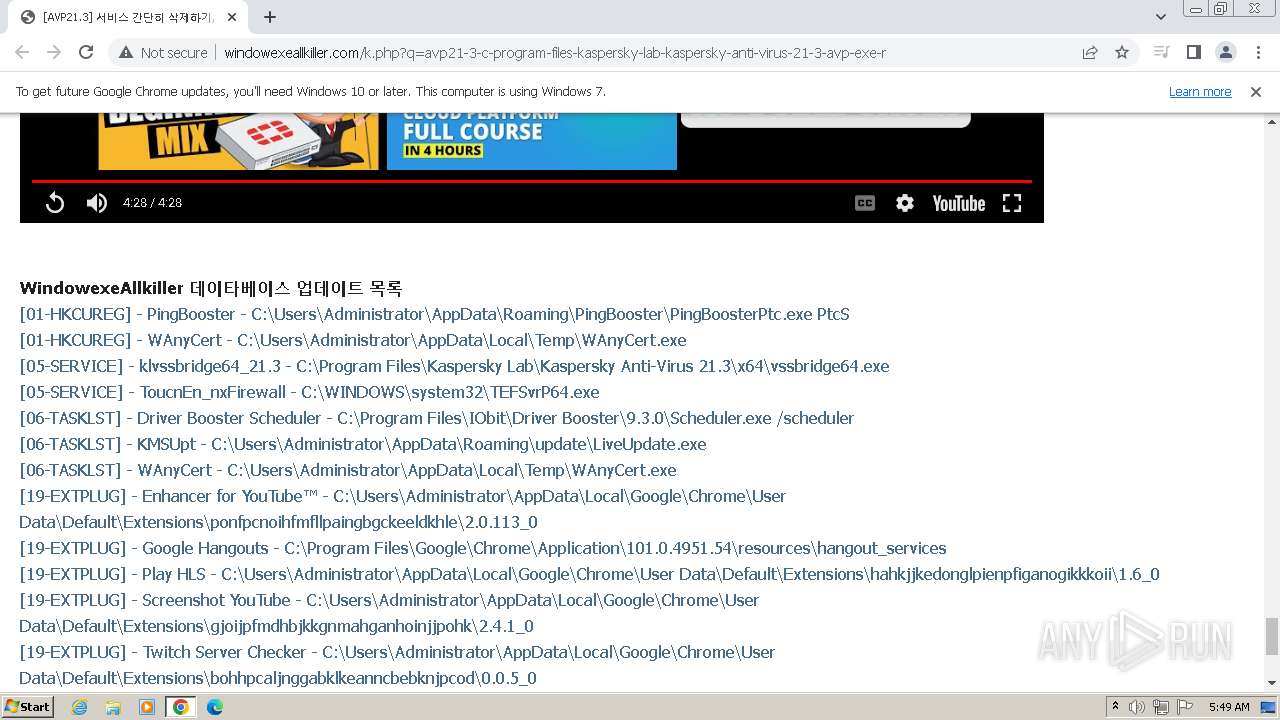This screenshot has width=1280, height=720.
Task: Open the Chrome profile avatar
Action: click(1225, 52)
